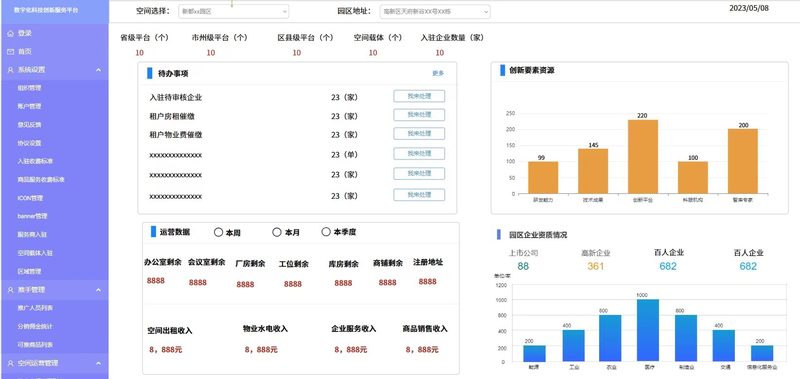Screen dimensions: 800x379
Task: Open the 园区地址 dropdown
Action: point(435,11)
